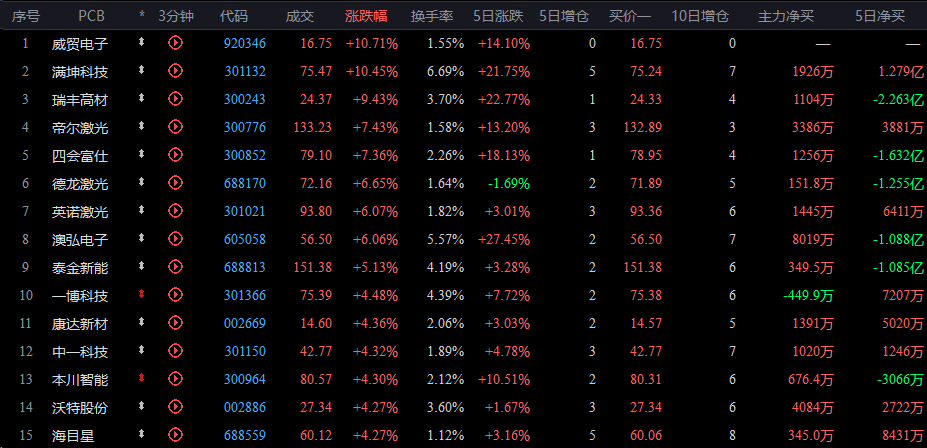Open stock code 002669
This screenshot has width=927, height=448.
pyautogui.click(x=245, y=323)
